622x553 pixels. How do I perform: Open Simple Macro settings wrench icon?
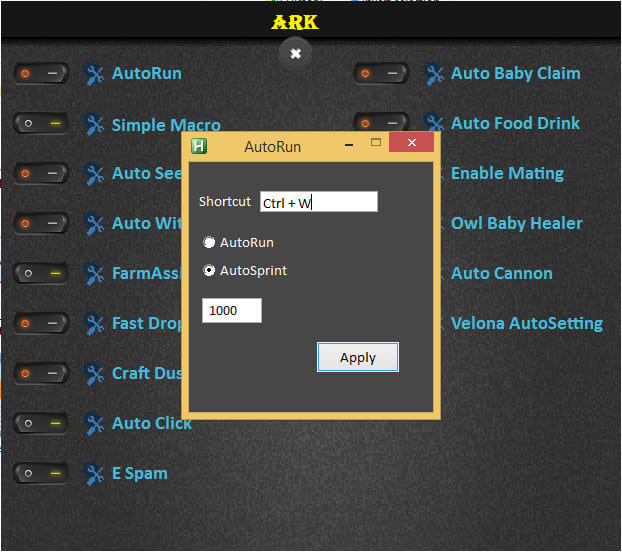pyautogui.click(x=94, y=125)
